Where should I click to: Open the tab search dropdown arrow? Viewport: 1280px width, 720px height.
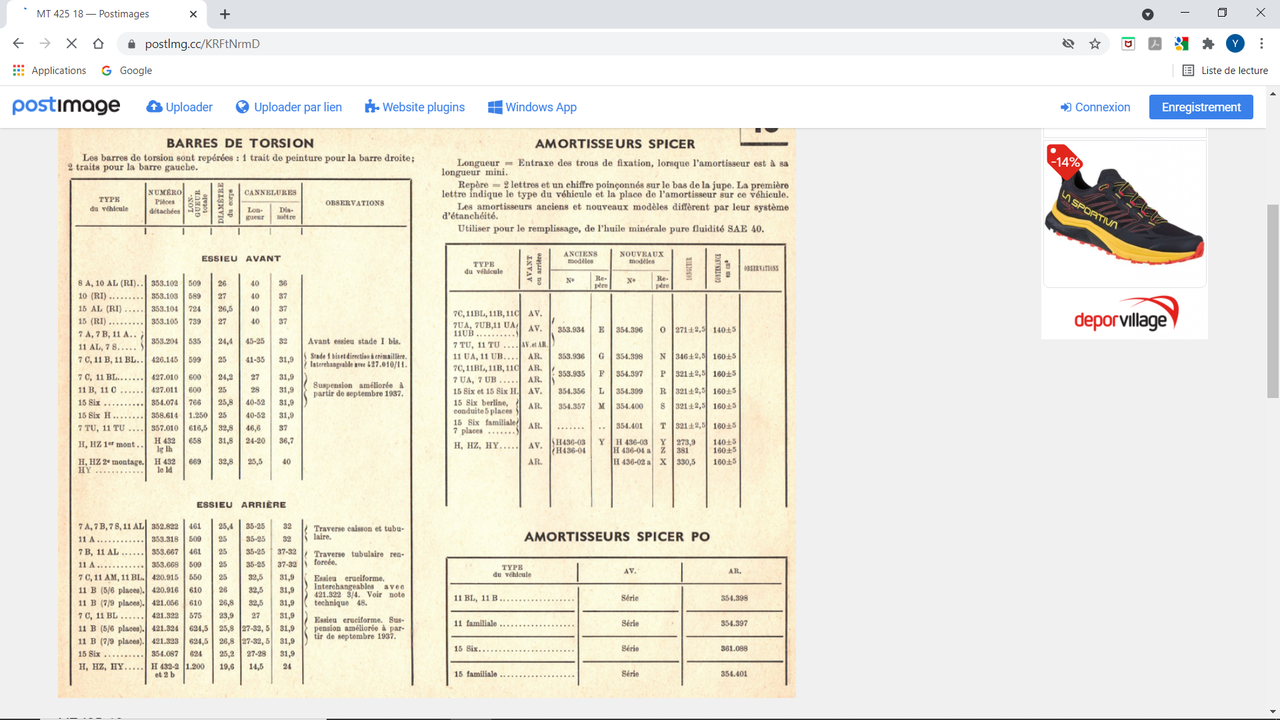tap(1148, 14)
